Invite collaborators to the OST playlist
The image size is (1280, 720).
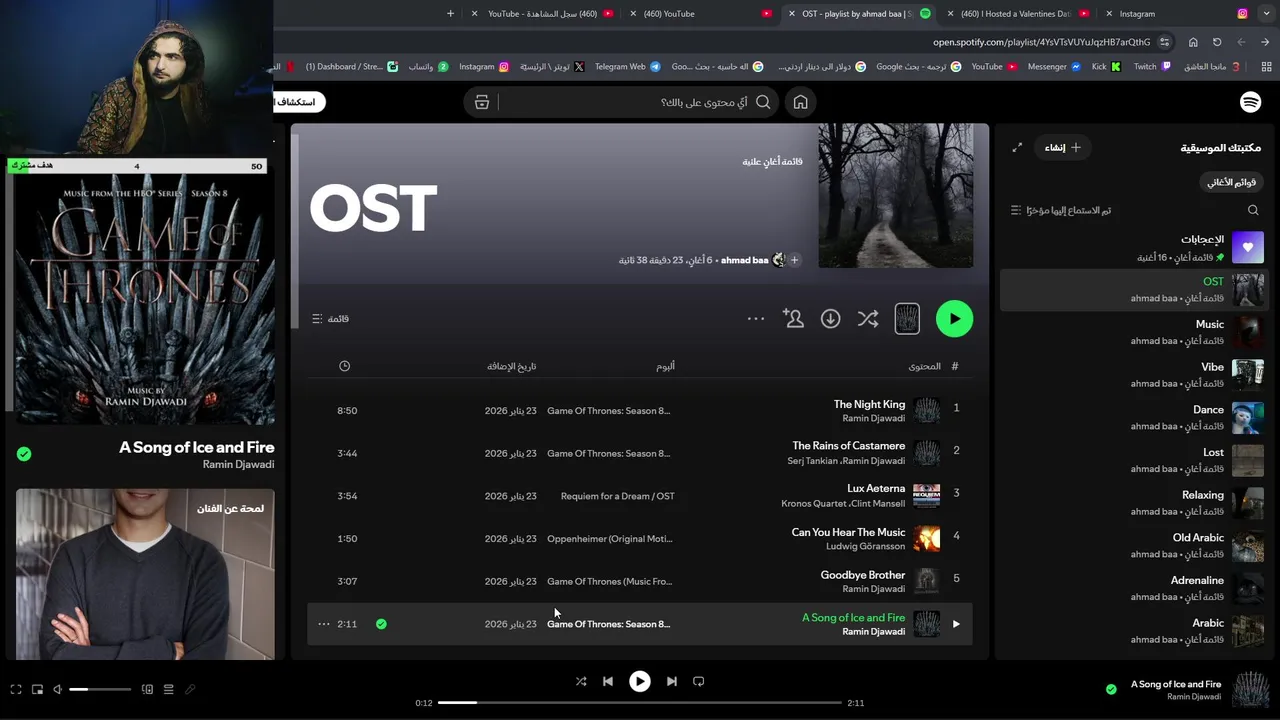click(x=794, y=319)
